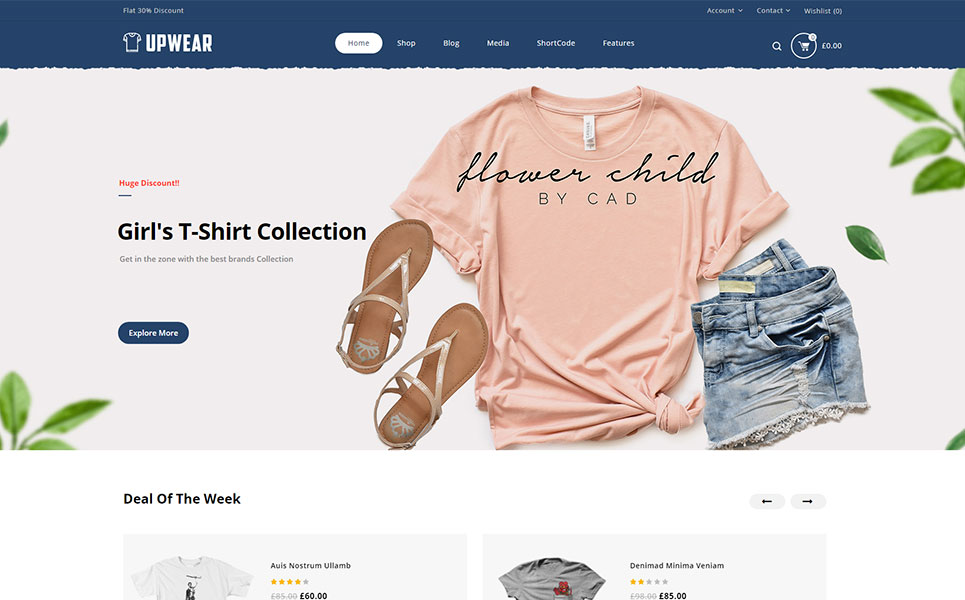Go to previous deal with left arrow

(x=767, y=502)
